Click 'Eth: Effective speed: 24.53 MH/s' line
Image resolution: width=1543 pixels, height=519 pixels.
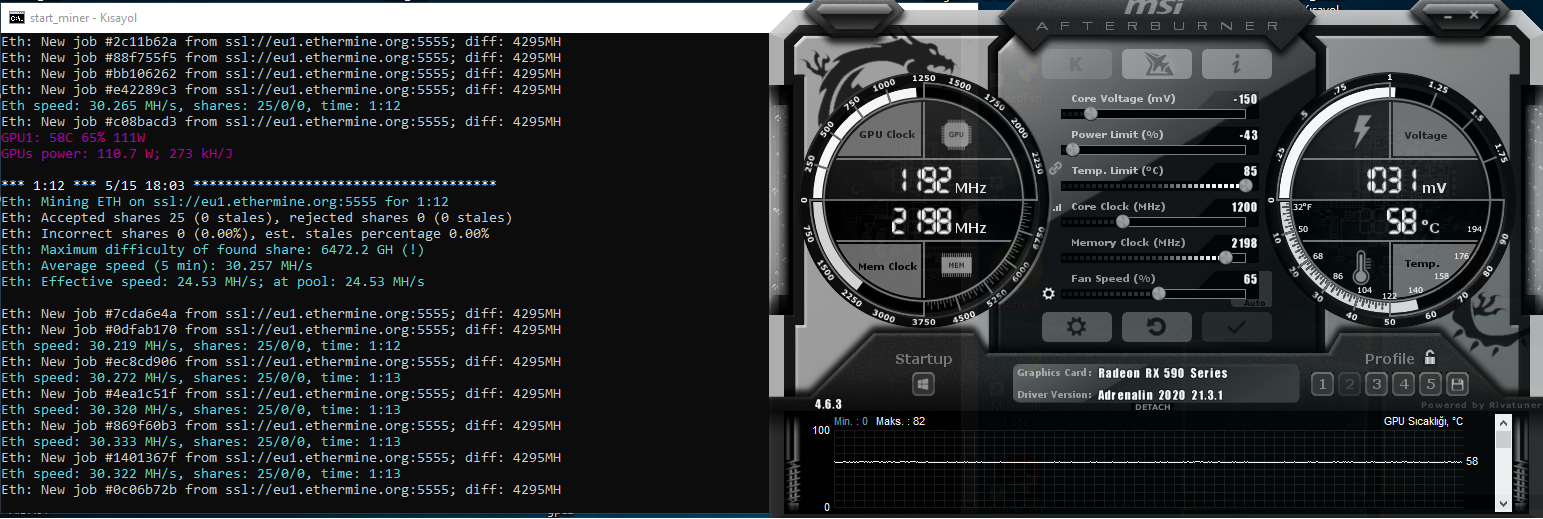(x=213, y=282)
